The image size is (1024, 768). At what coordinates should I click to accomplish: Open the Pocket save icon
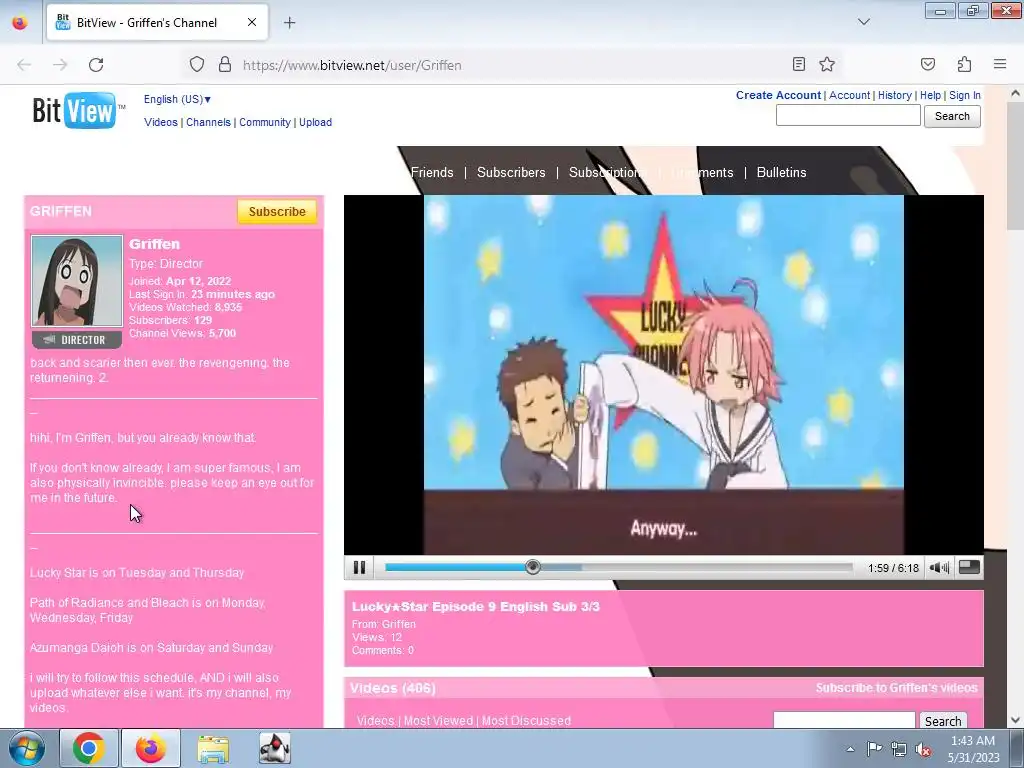tap(928, 64)
